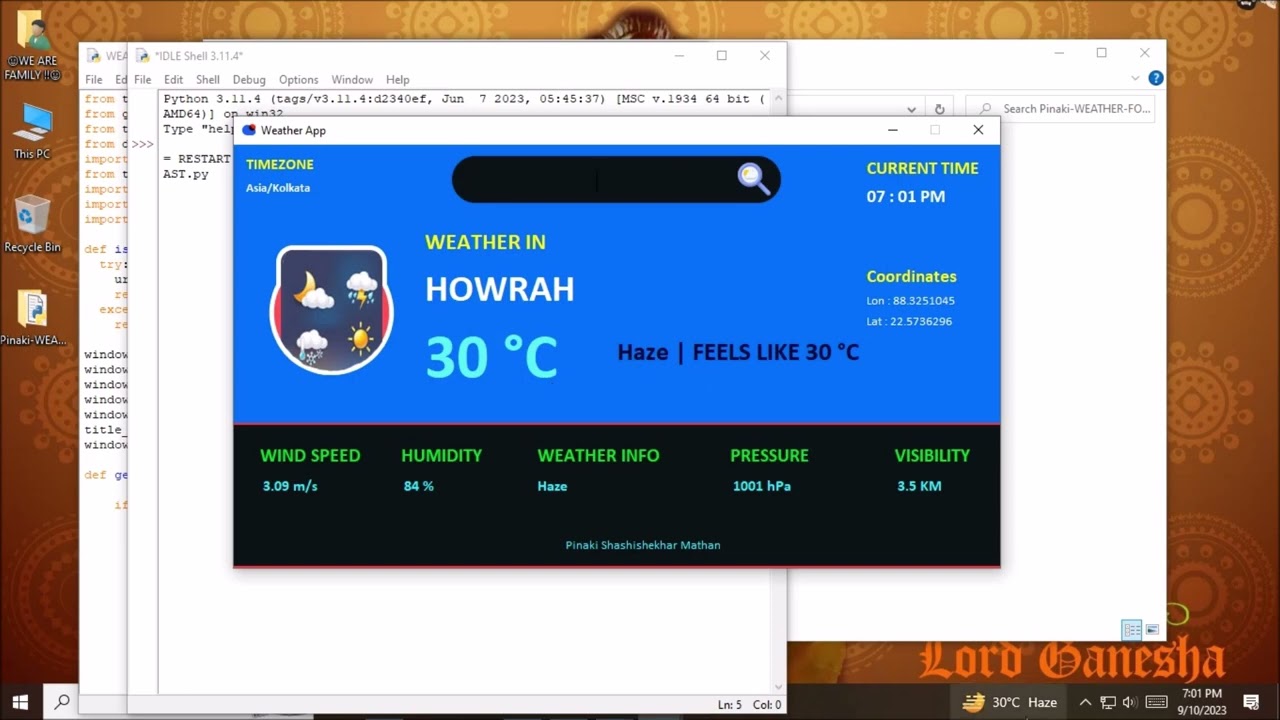Click the Haze | FEELS LIKE 30 °C text
The width and height of the screenshot is (1280, 720).
coord(738,352)
